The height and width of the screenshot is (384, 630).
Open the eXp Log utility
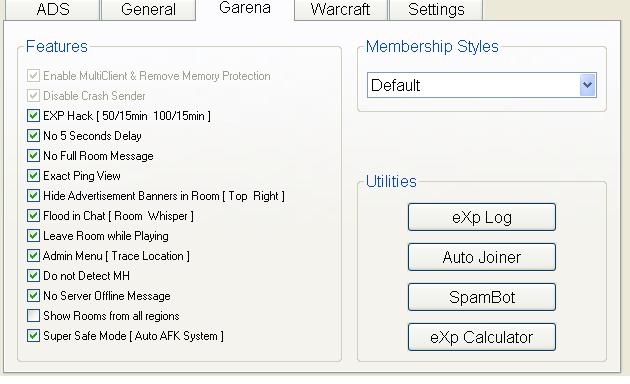pyautogui.click(x=482, y=217)
